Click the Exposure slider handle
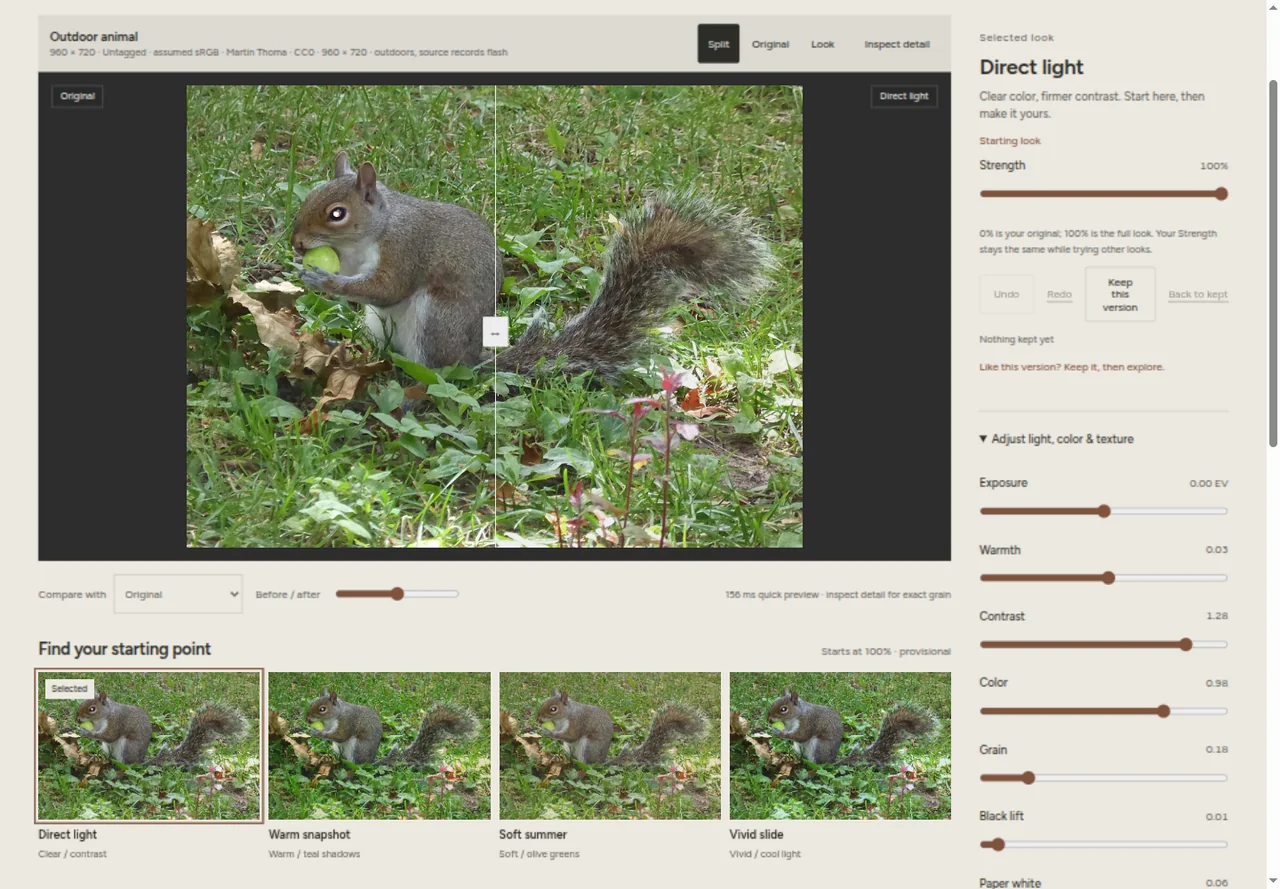The width and height of the screenshot is (1280, 889). click(x=1104, y=511)
